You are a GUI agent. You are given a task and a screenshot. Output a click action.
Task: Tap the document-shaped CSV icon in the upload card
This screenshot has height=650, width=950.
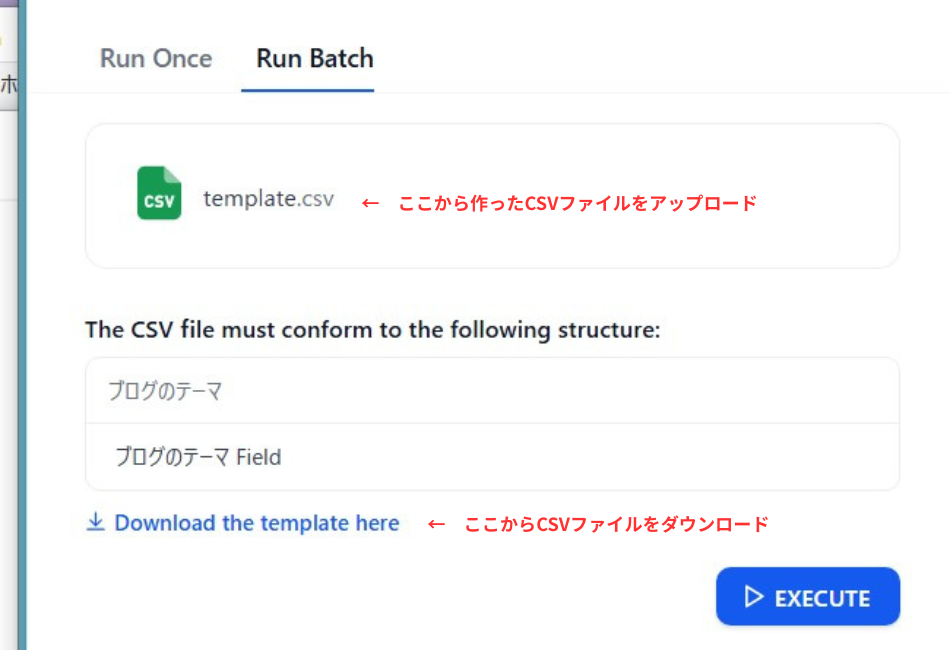[159, 194]
